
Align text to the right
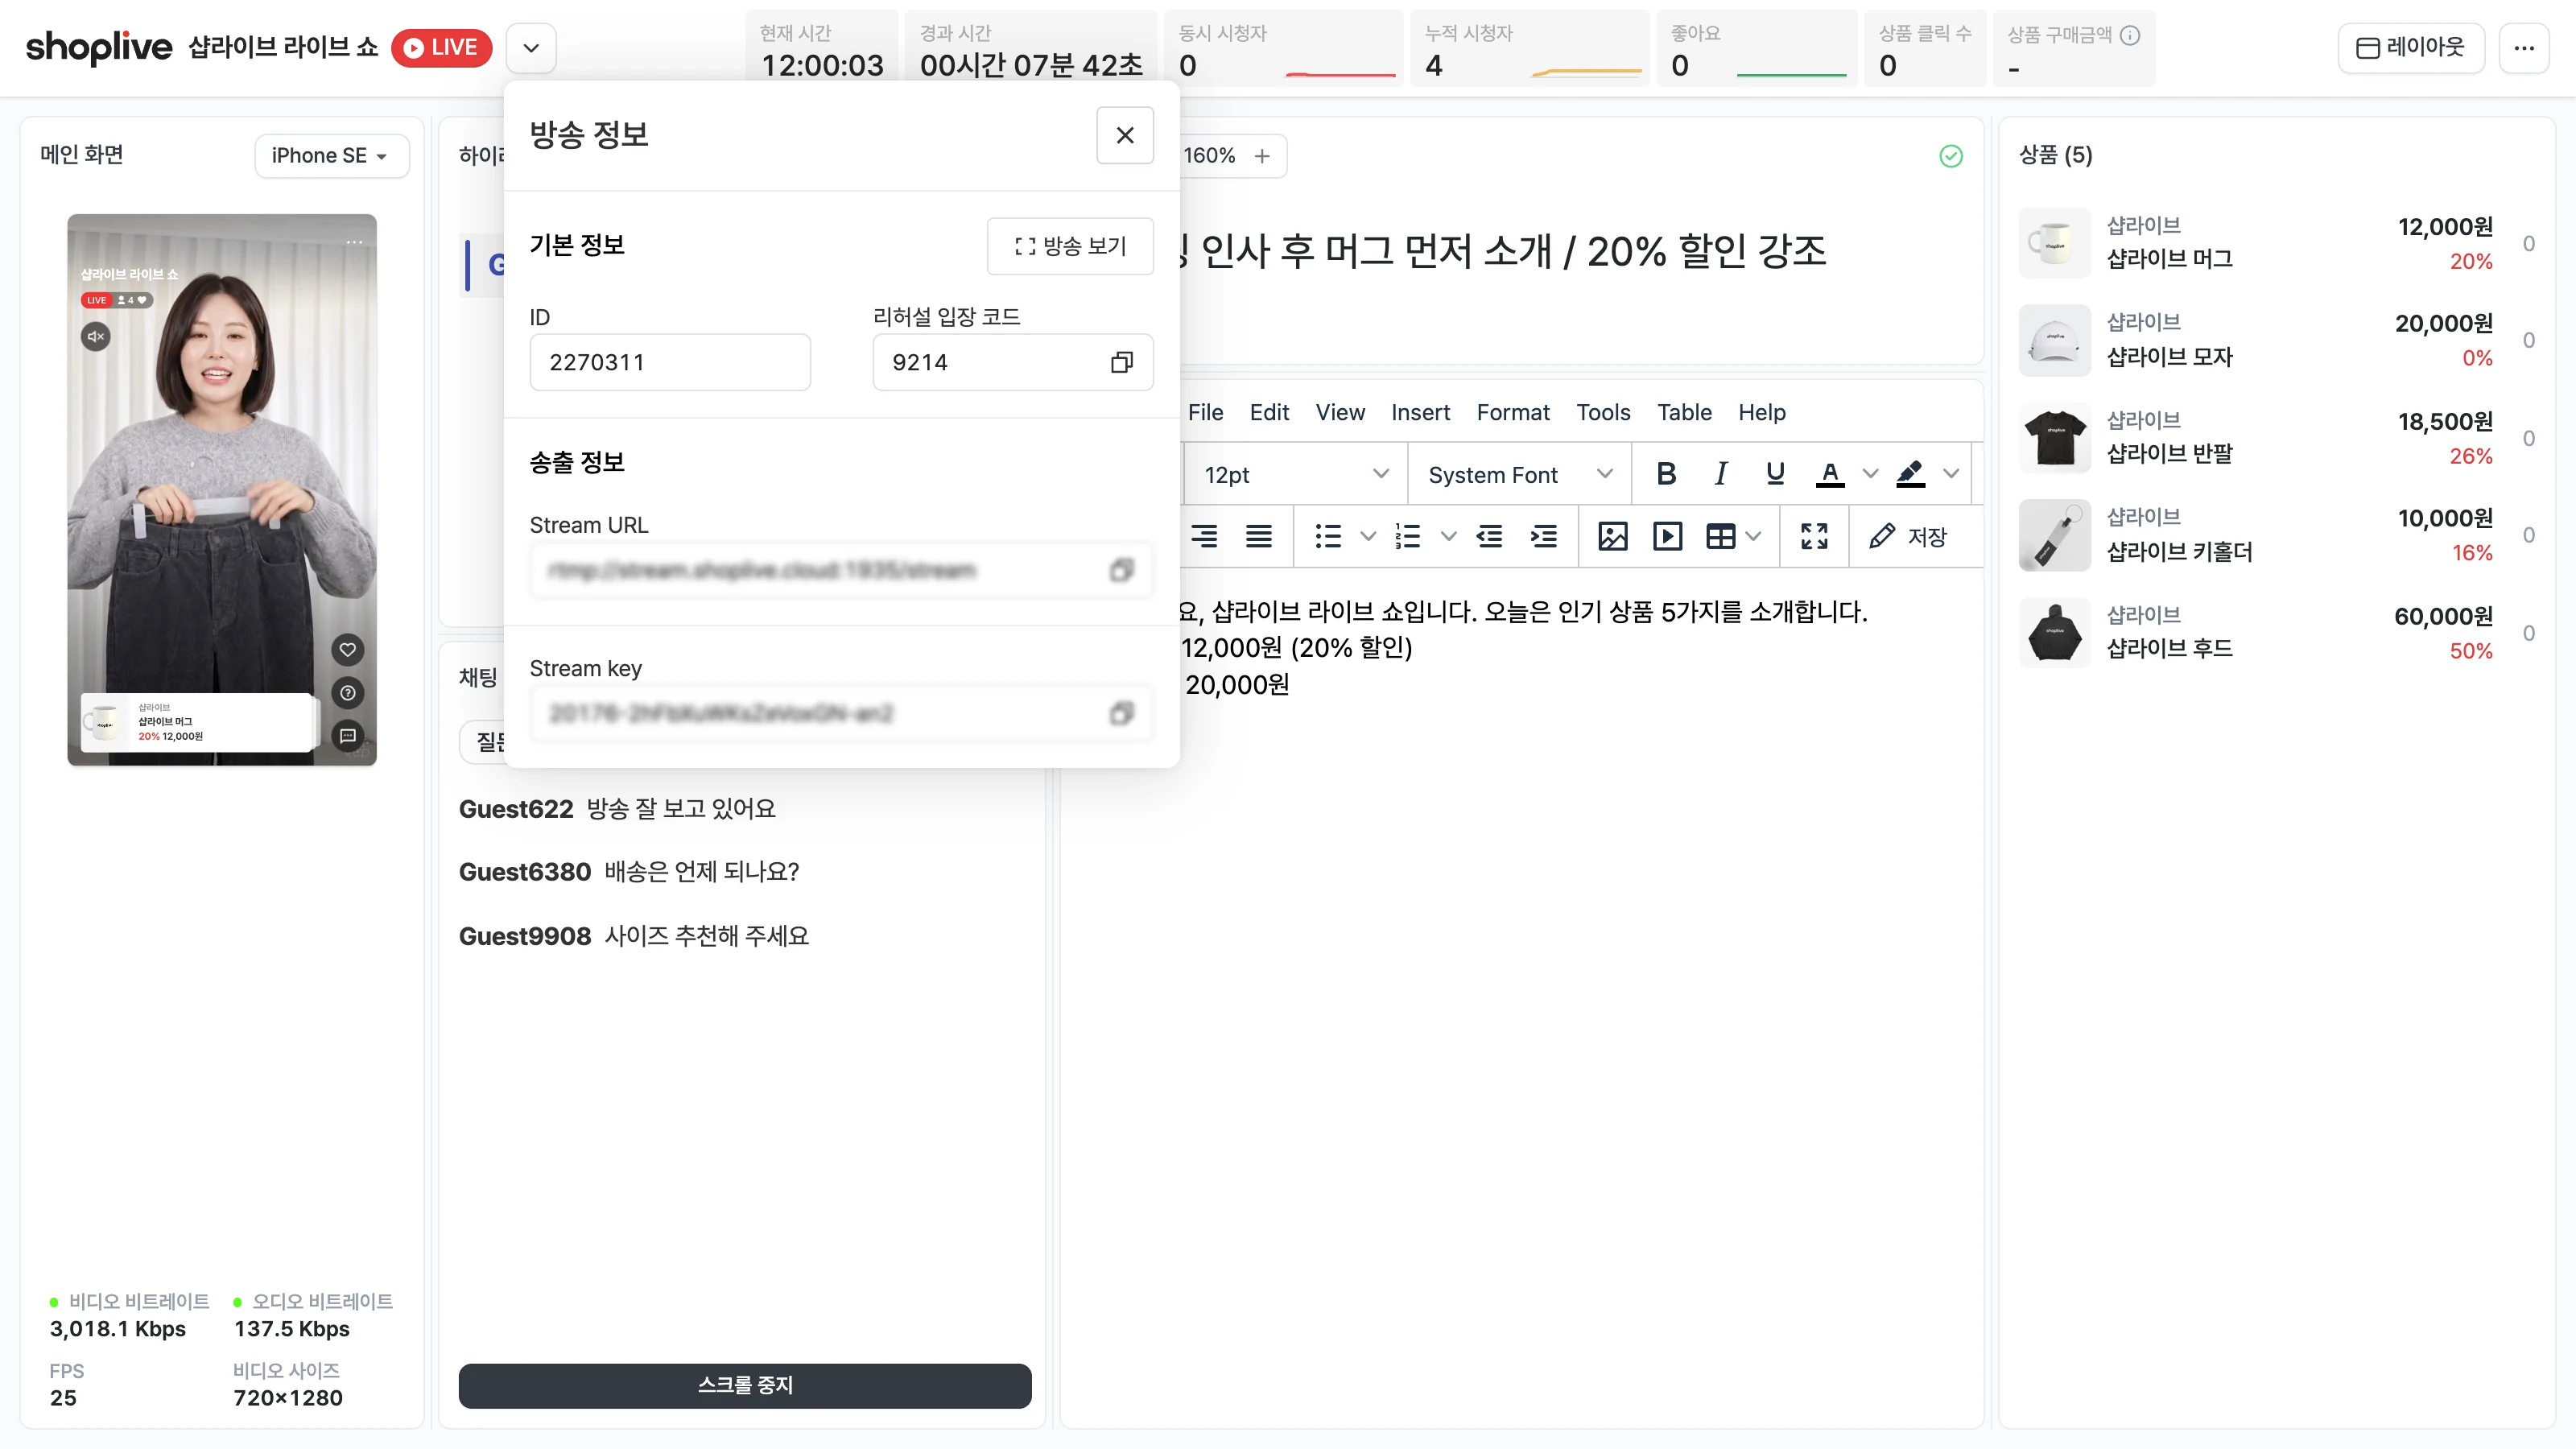tap(1204, 537)
